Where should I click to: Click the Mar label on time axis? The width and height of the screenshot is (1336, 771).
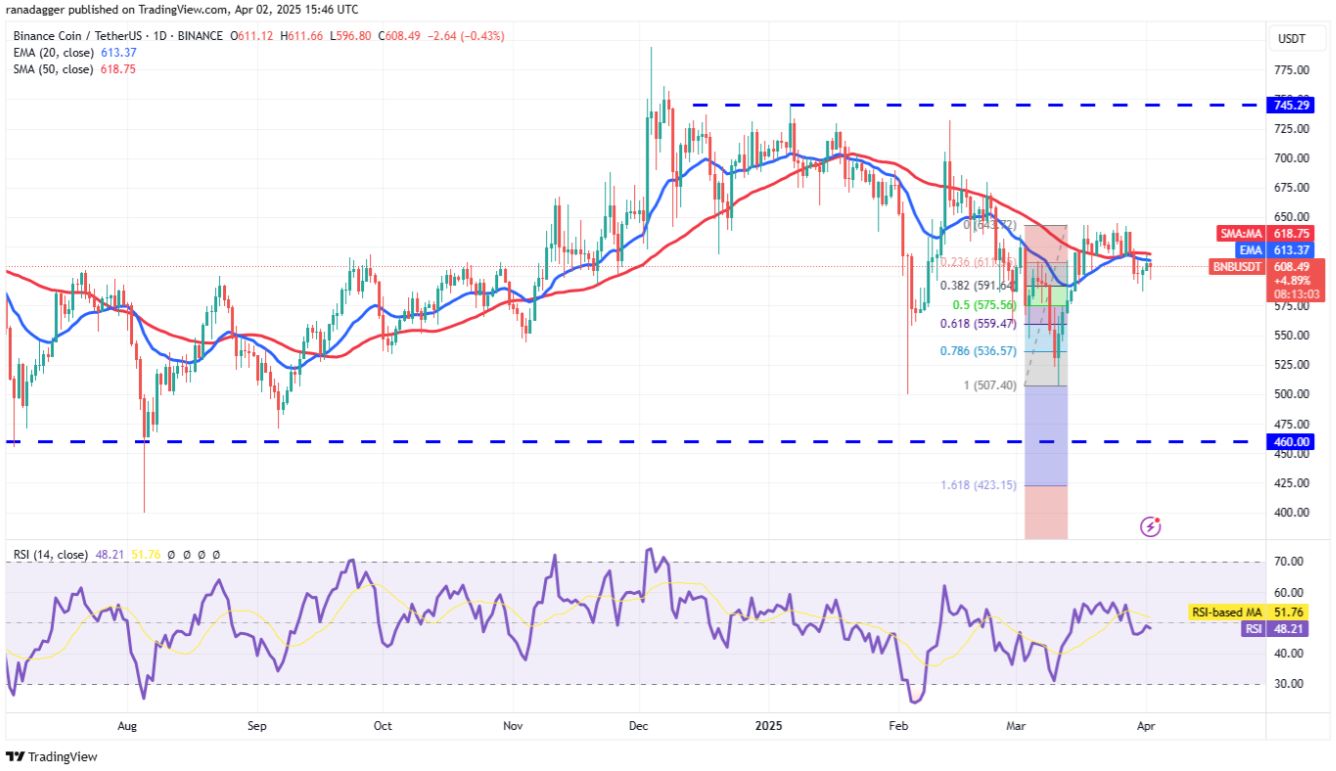(1018, 728)
